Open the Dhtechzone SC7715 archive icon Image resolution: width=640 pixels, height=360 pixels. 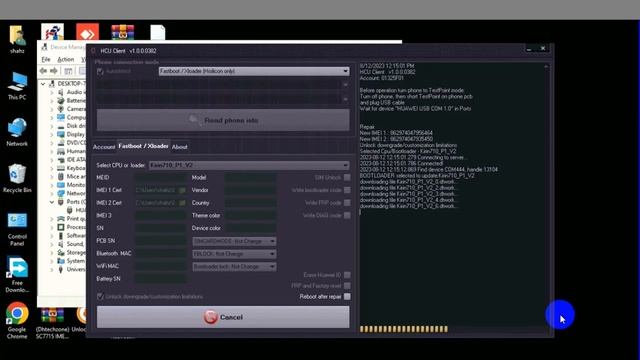click(x=52, y=324)
